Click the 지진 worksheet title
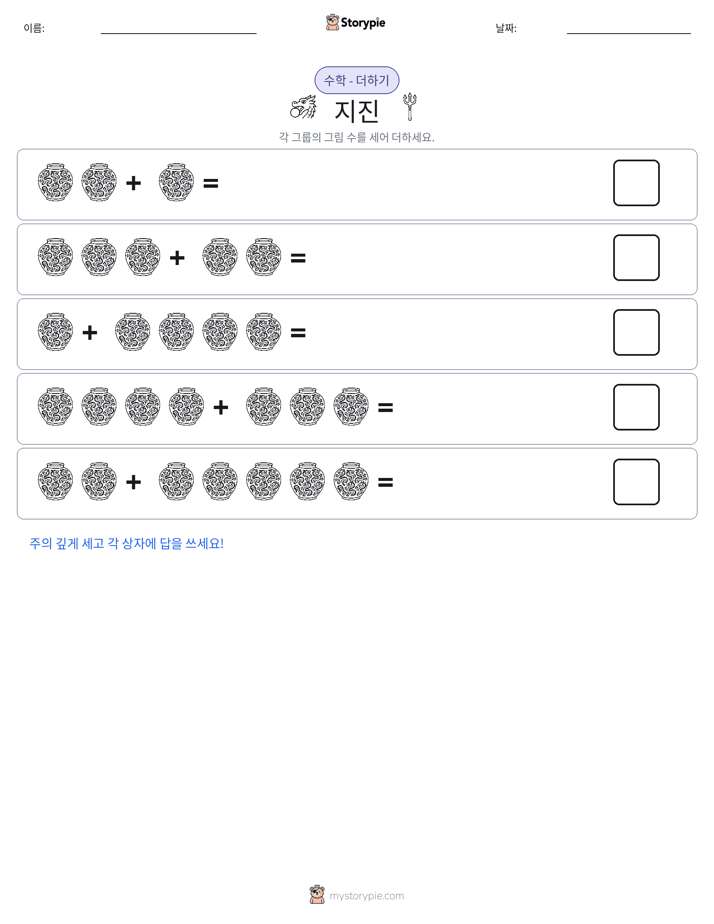The image size is (714, 924). [x=356, y=110]
